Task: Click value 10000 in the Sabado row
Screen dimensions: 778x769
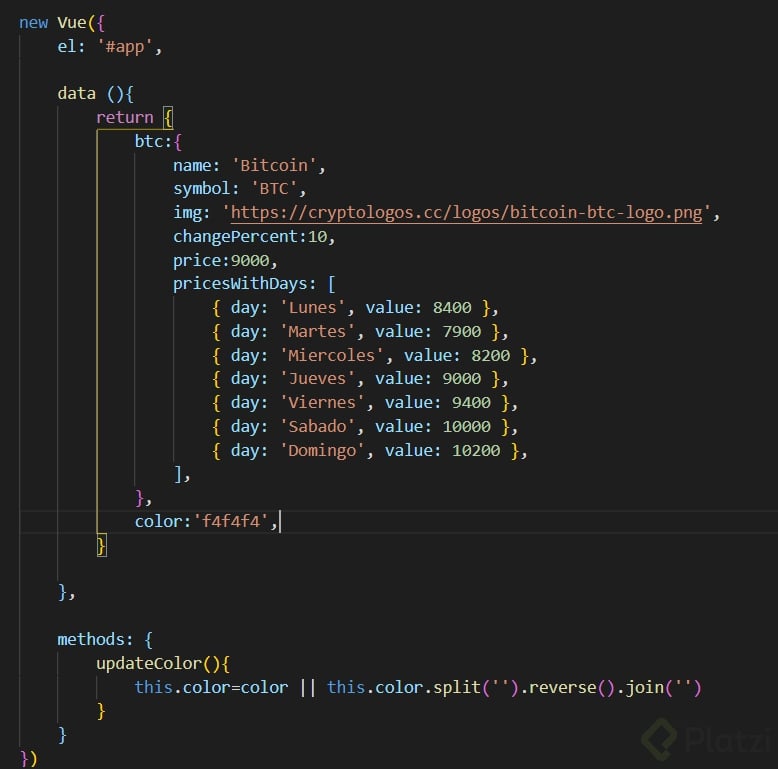Action: click(466, 427)
